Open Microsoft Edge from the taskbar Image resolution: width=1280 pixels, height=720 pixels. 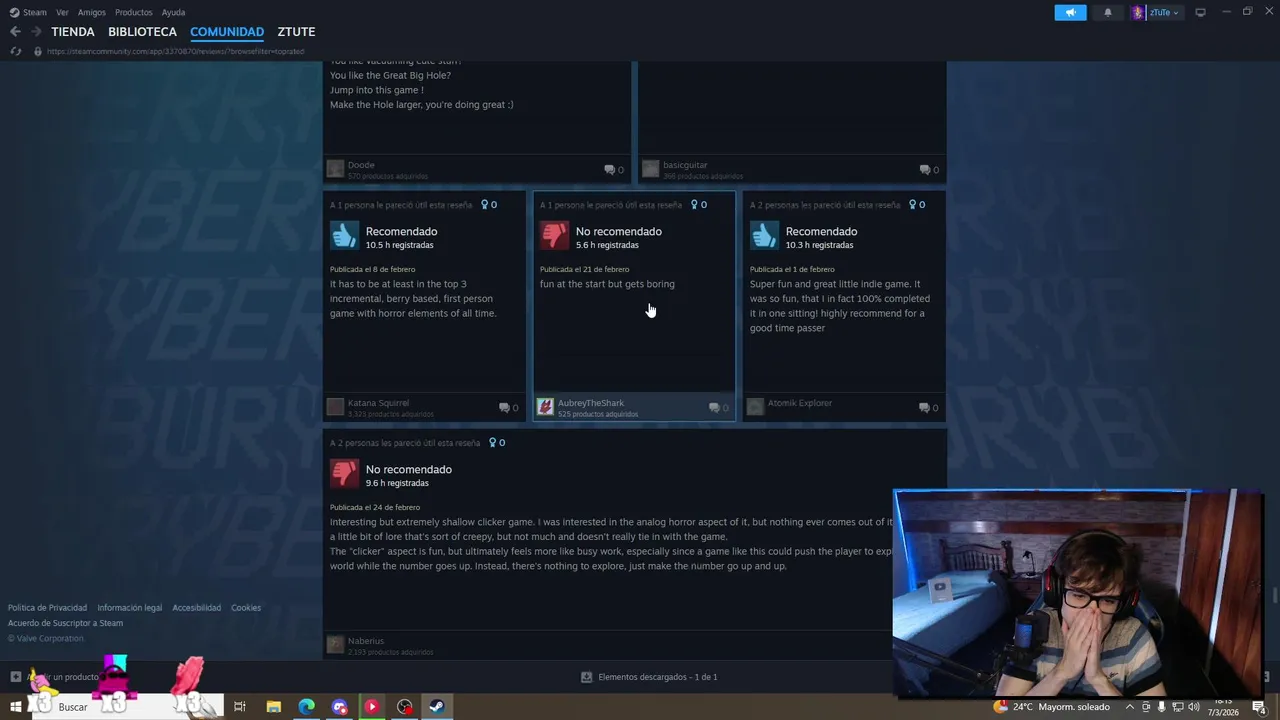tap(306, 707)
